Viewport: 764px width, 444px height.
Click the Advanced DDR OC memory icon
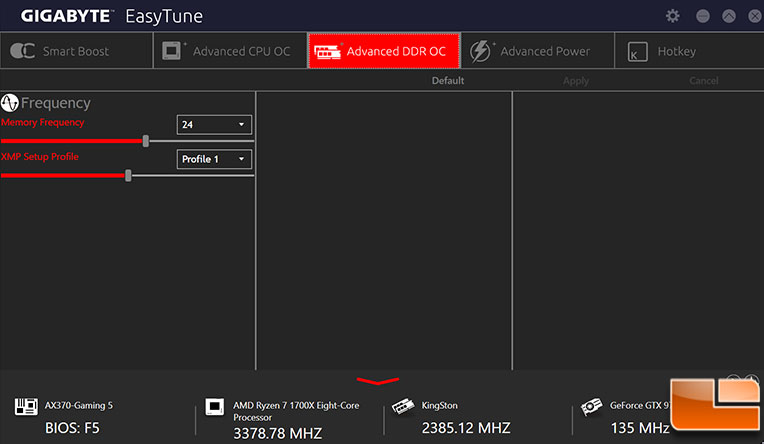[x=327, y=51]
